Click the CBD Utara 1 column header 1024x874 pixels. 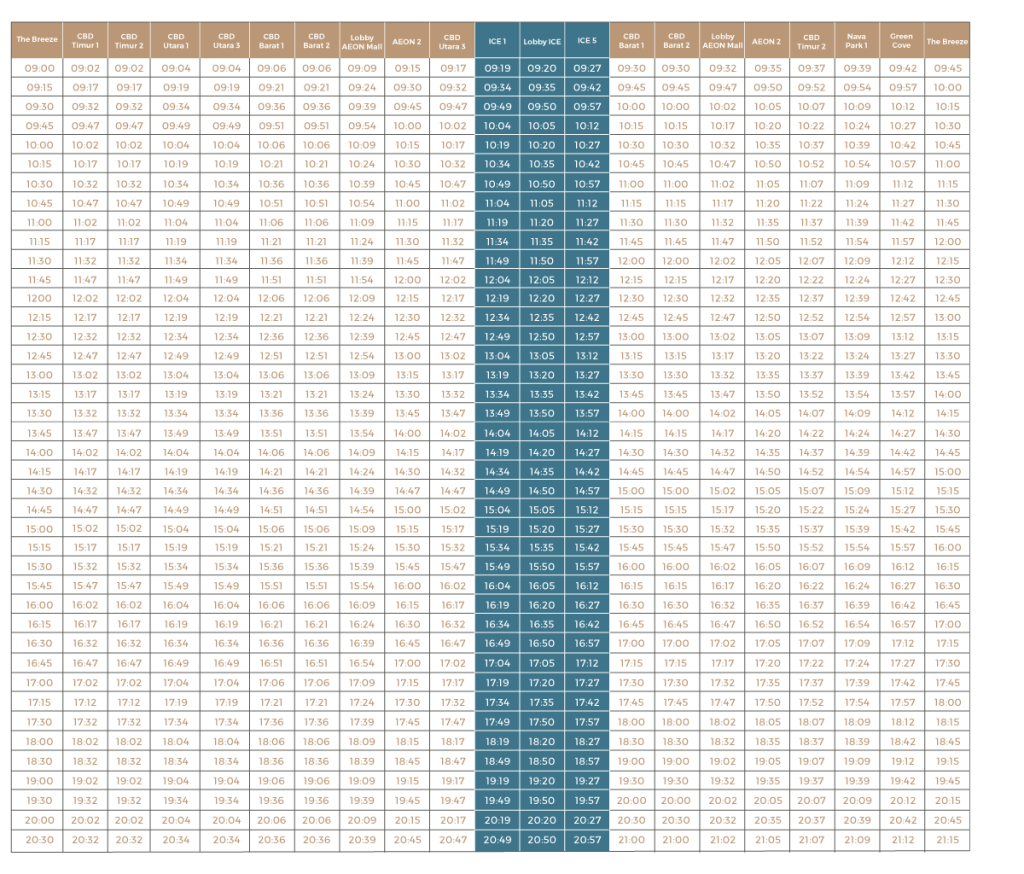point(176,41)
